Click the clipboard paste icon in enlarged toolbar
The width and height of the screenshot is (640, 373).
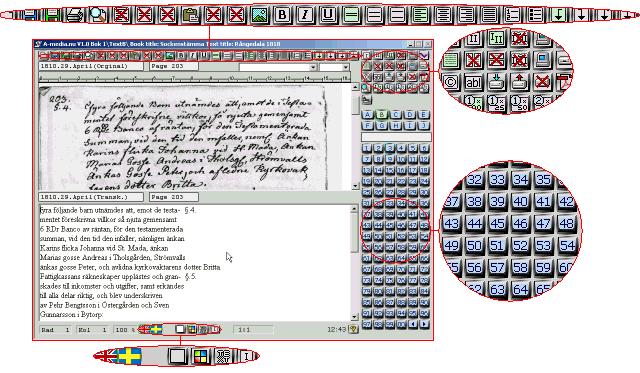click(x=190, y=15)
